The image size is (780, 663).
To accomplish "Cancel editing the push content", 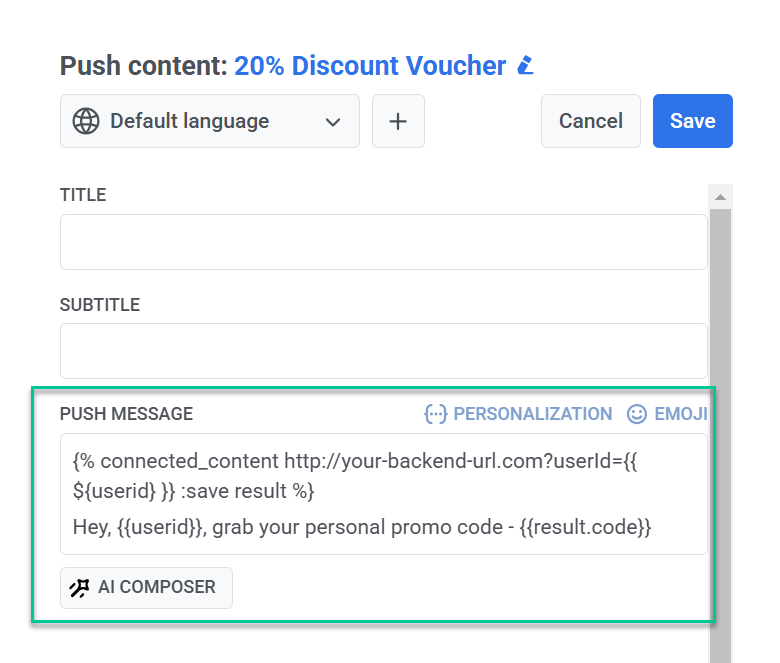I will tap(590, 121).
